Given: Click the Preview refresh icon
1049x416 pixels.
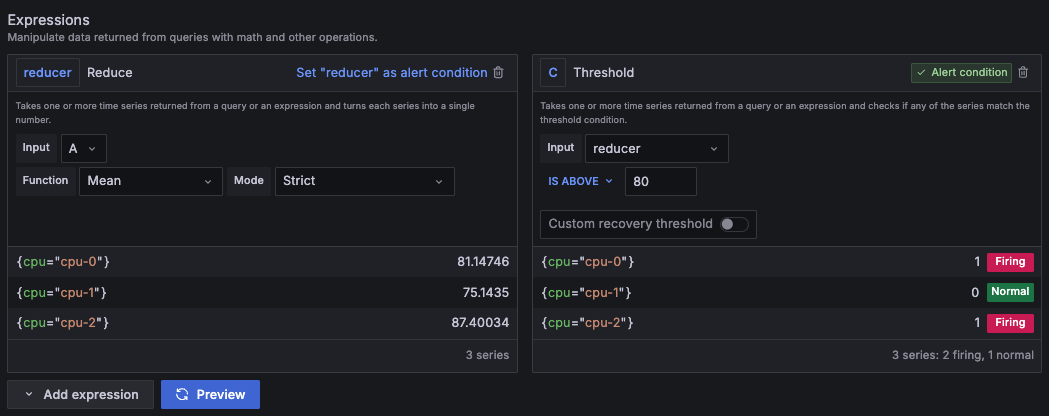Looking at the screenshot, I should [x=182, y=394].
